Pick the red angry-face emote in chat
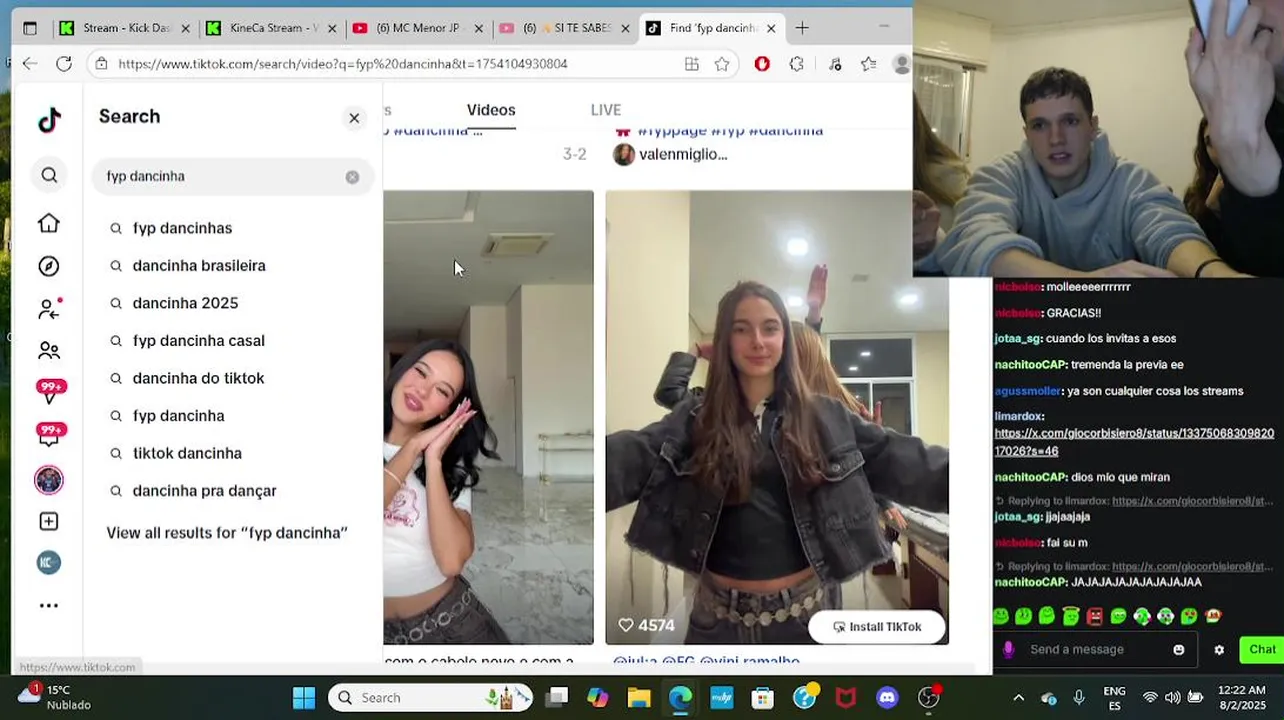The width and height of the screenshot is (1284, 720). click(x=1094, y=616)
